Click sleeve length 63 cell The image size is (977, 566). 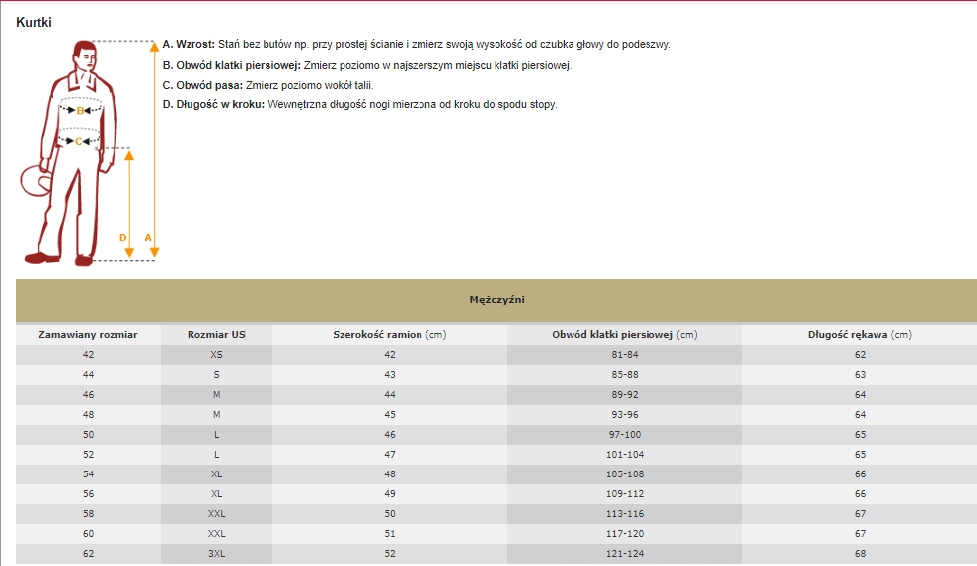coord(860,375)
